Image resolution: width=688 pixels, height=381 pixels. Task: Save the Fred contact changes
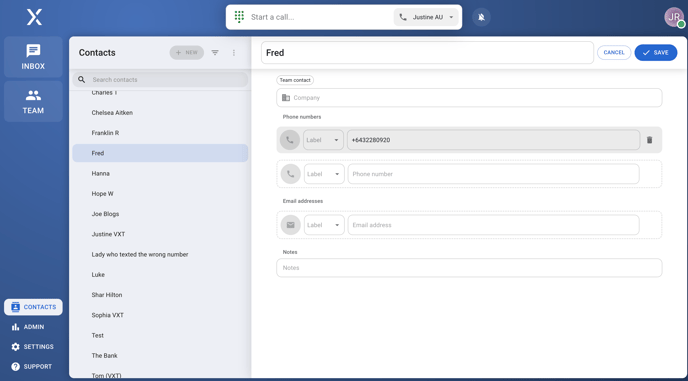click(656, 53)
